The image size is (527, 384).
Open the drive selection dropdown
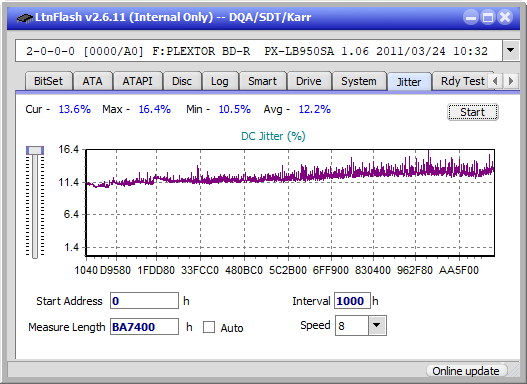point(511,51)
